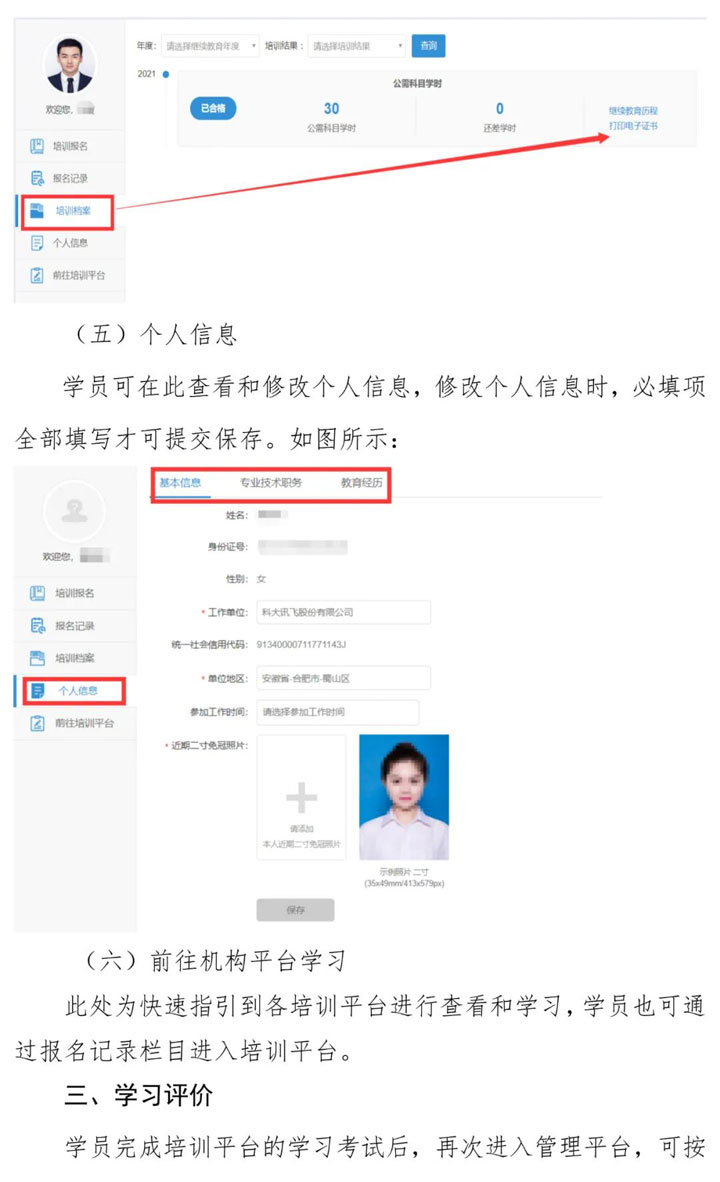The image size is (720, 1182).
Task: Click the highlighted 个人信息 icon on the profile page
Action: click(x=38, y=690)
